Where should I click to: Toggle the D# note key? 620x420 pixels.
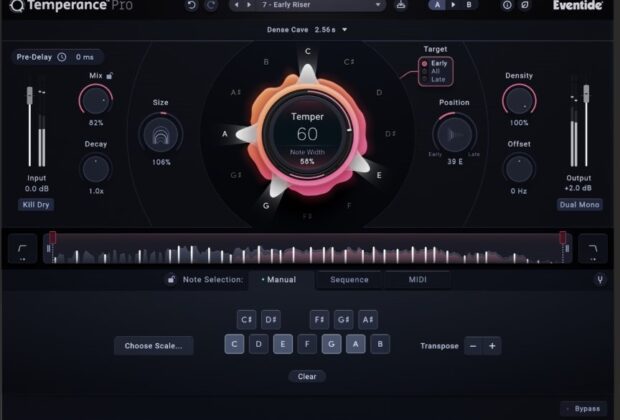[x=271, y=320]
